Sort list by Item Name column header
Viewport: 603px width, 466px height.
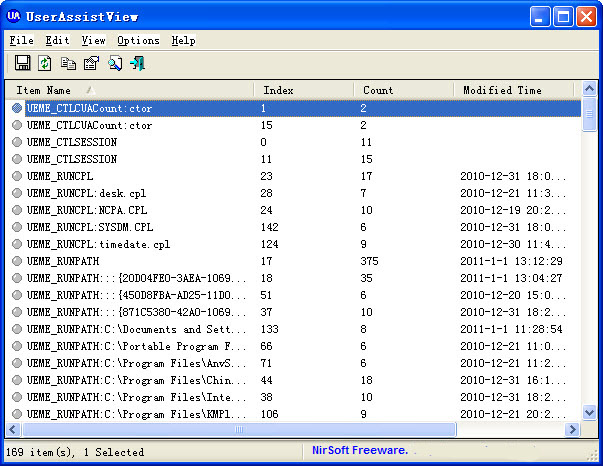(x=130, y=90)
